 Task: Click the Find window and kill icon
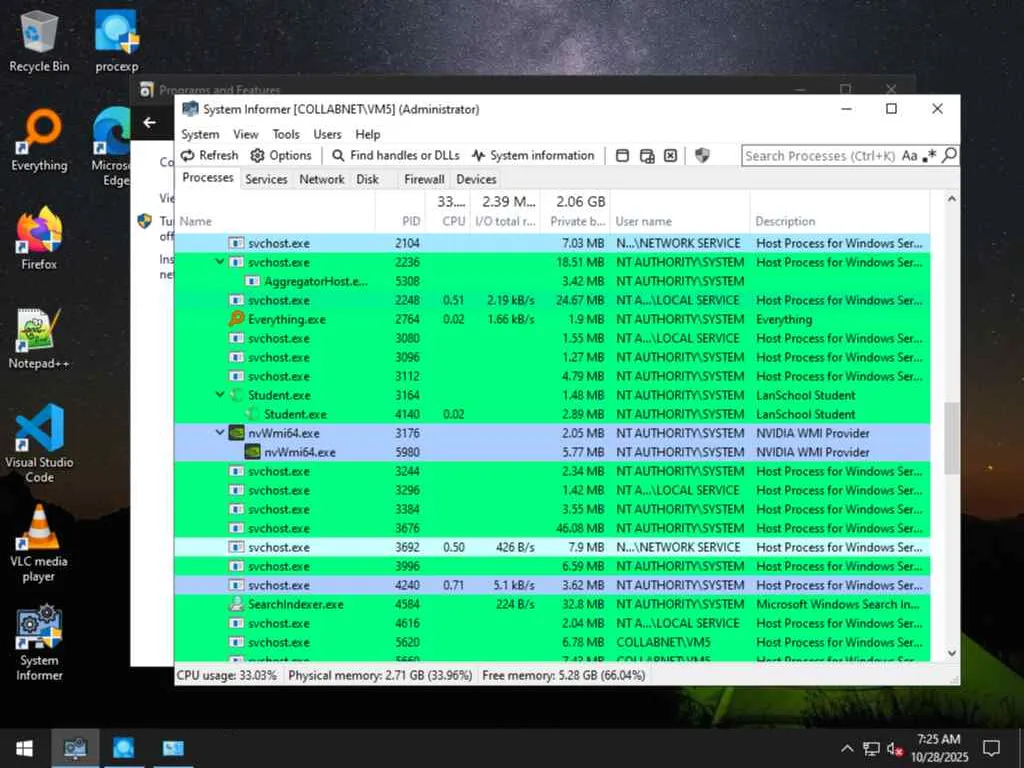point(671,155)
